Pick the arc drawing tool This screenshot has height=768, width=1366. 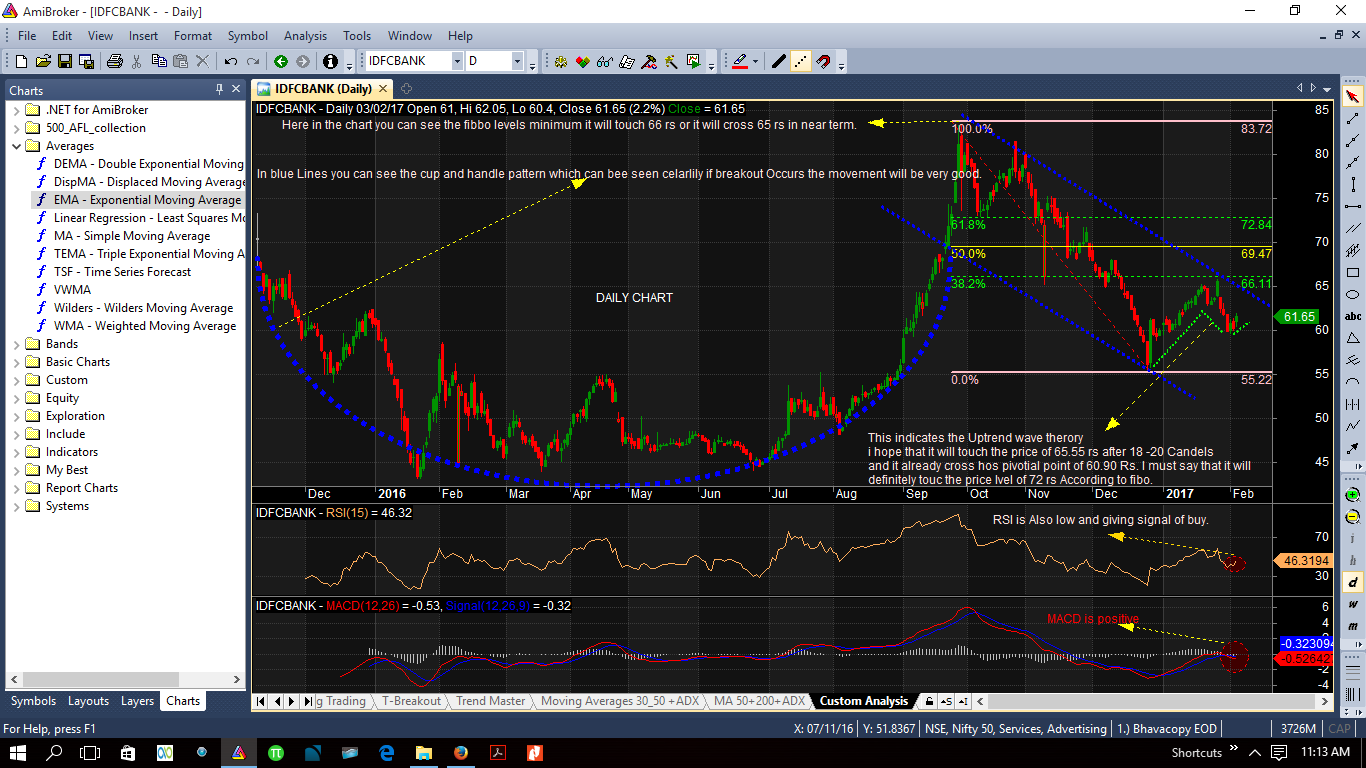[1353, 382]
